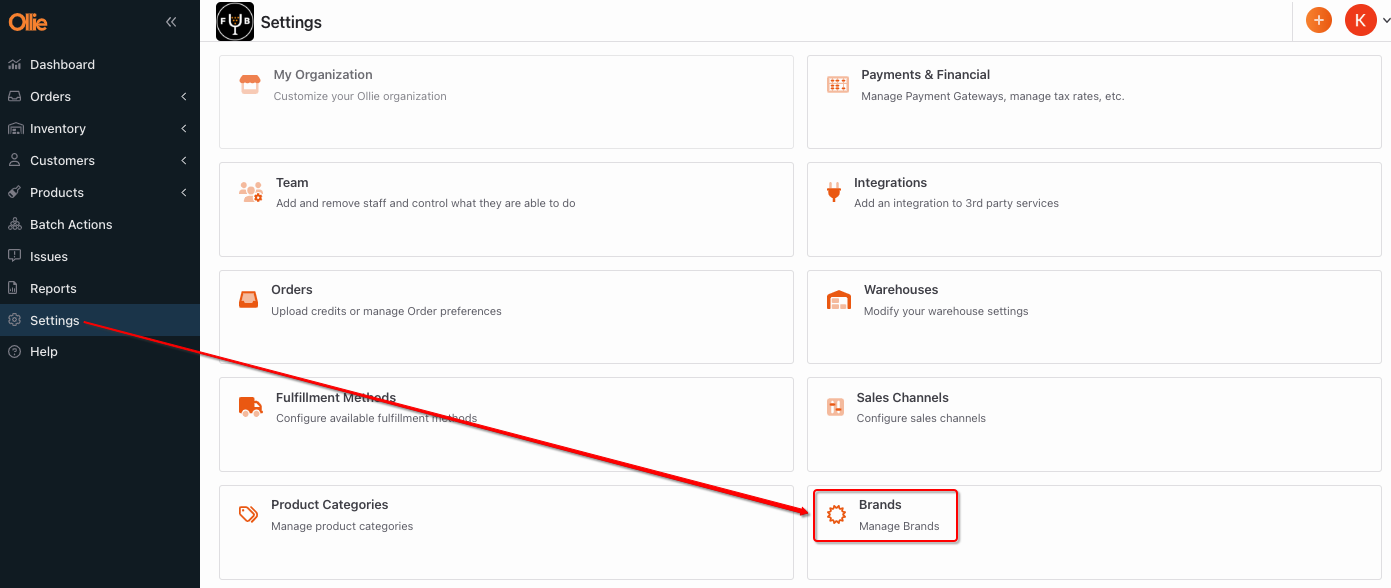Click the organization logo thumbnail beside Settings
1391x588 pixels.
235,21
